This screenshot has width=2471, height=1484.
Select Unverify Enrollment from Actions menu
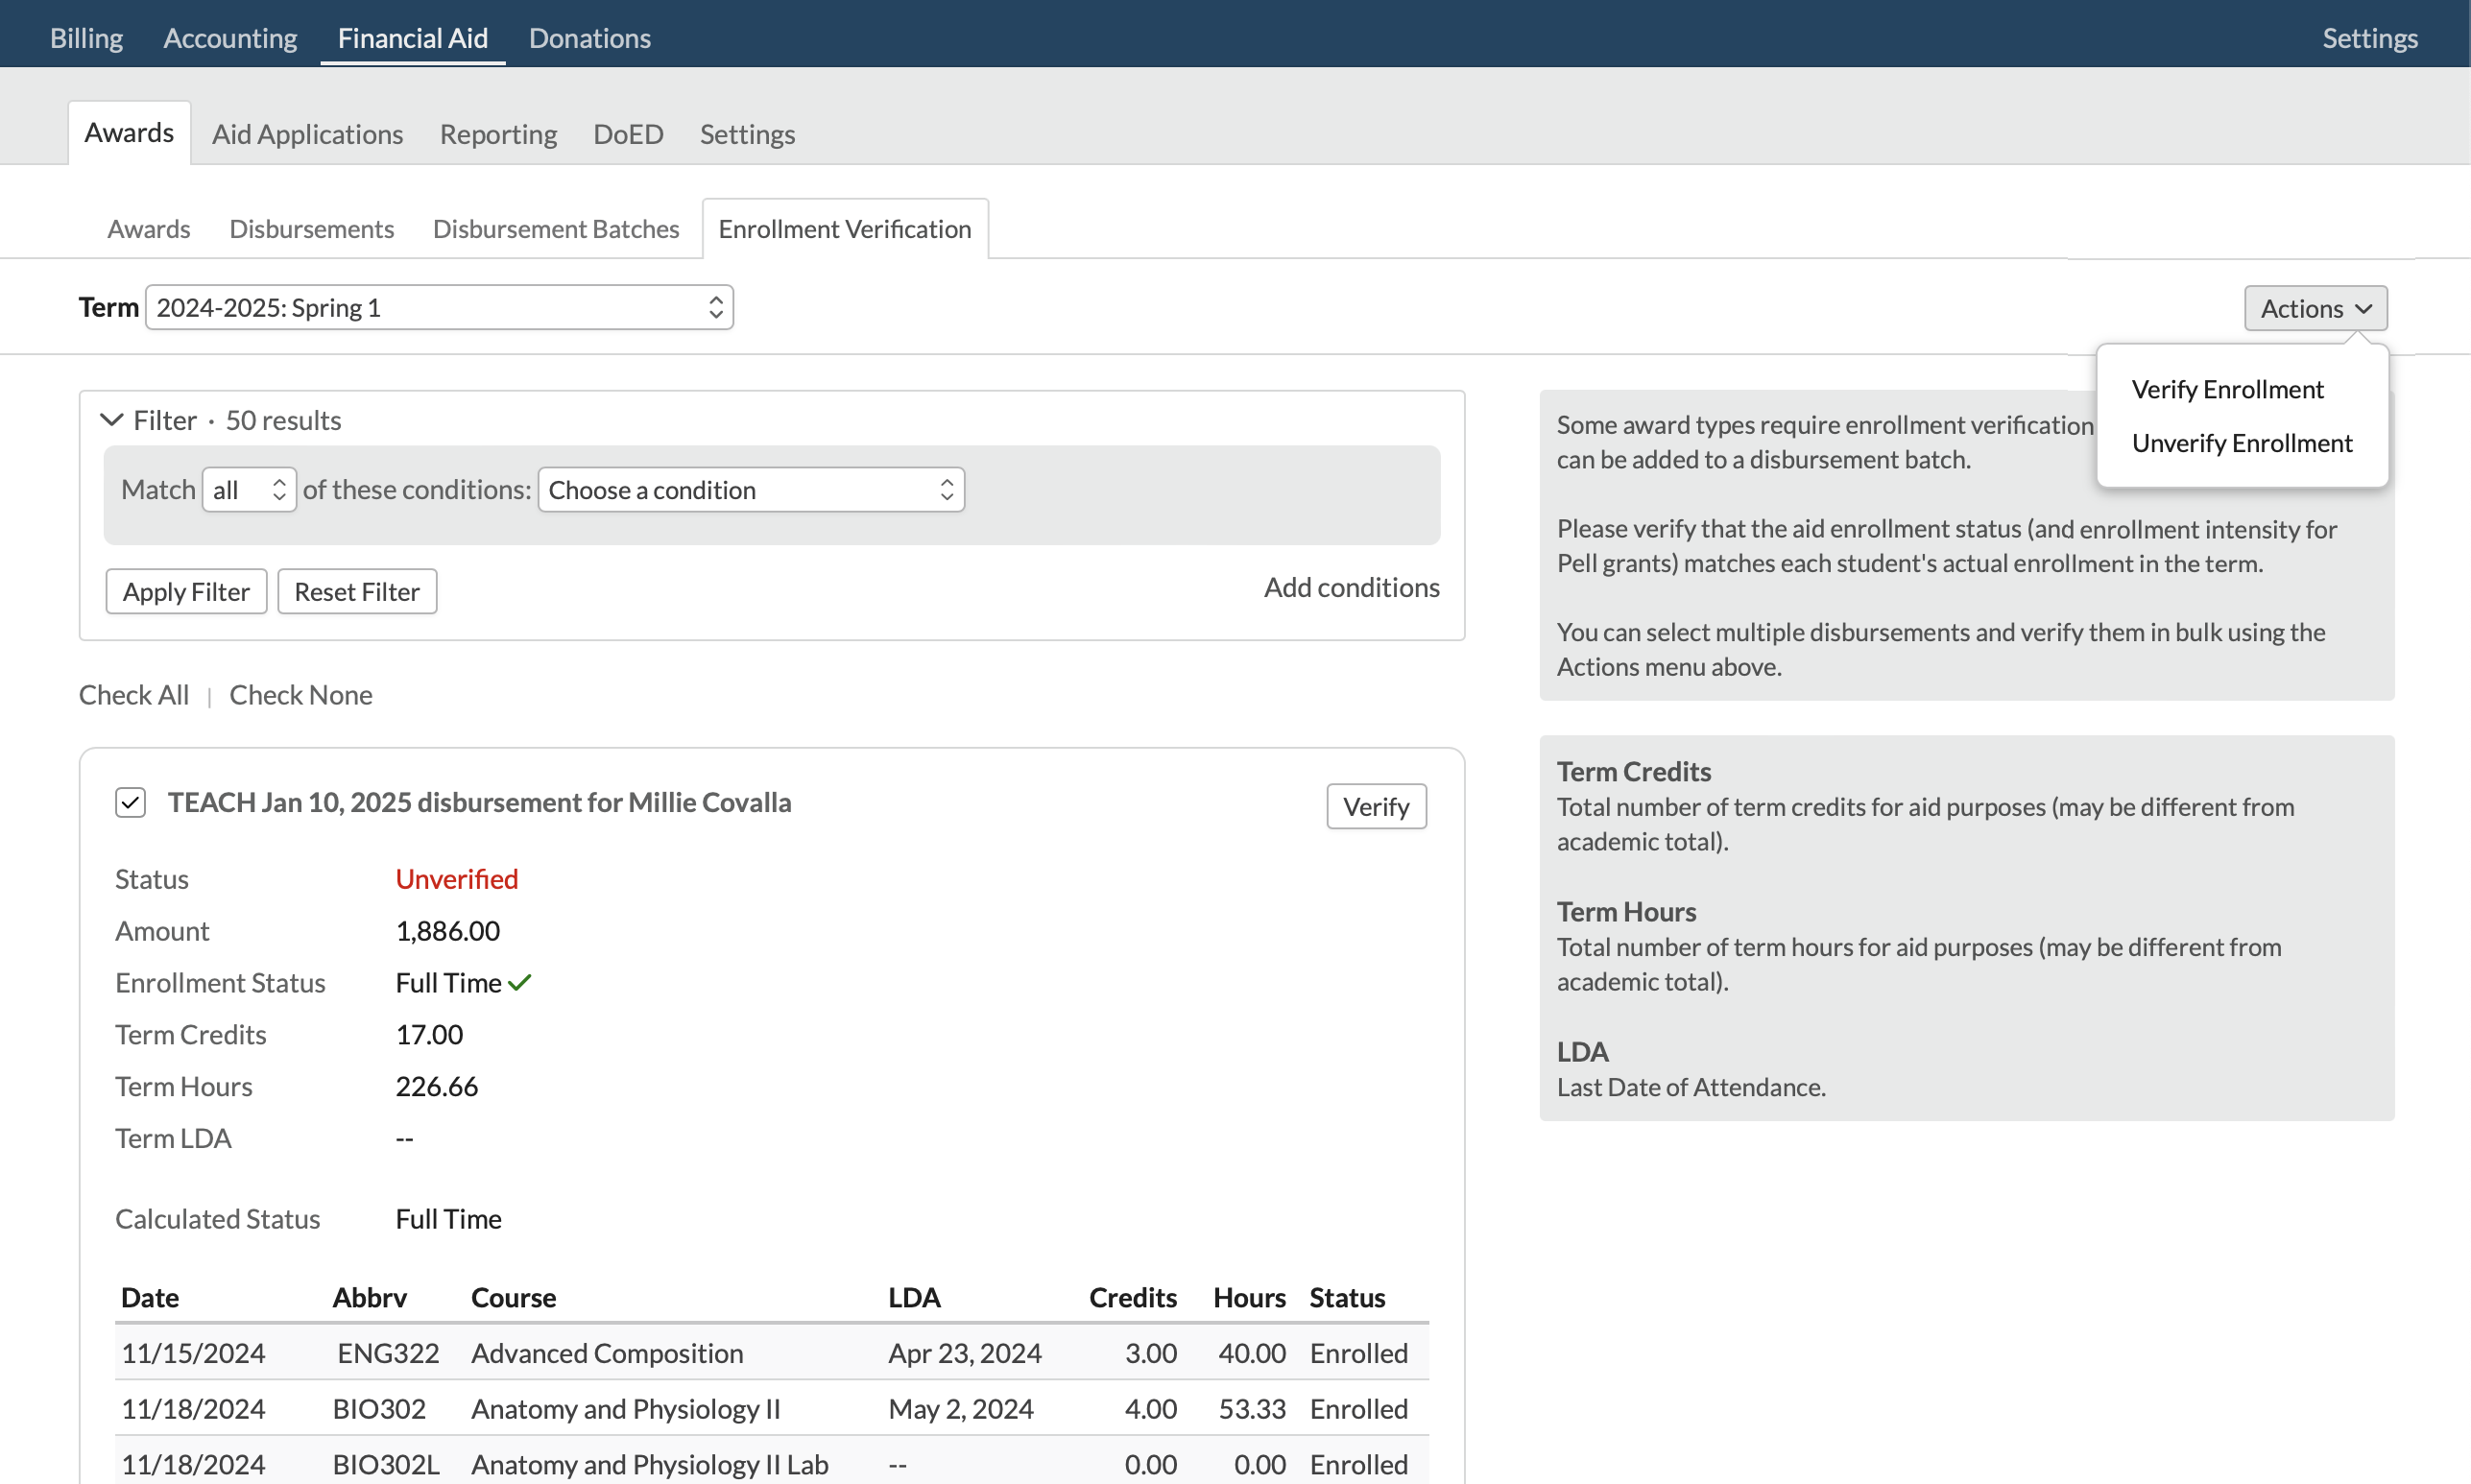2241,443
